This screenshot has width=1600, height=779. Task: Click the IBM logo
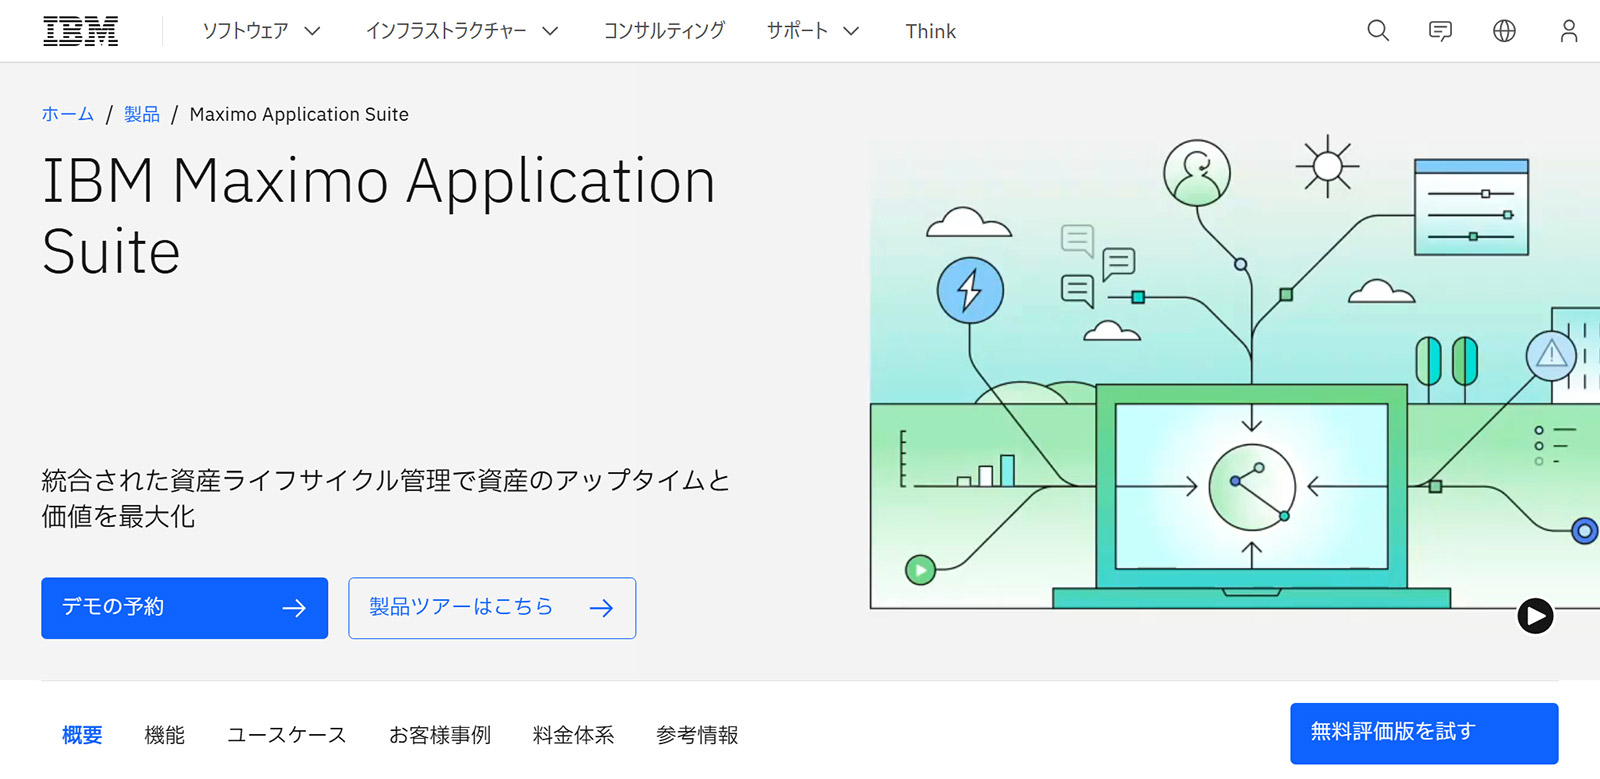tap(80, 31)
